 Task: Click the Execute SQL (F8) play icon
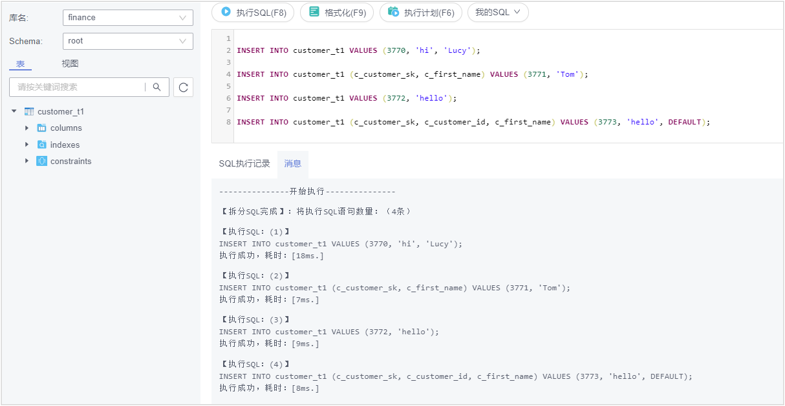pyautogui.click(x=226, y=12)
